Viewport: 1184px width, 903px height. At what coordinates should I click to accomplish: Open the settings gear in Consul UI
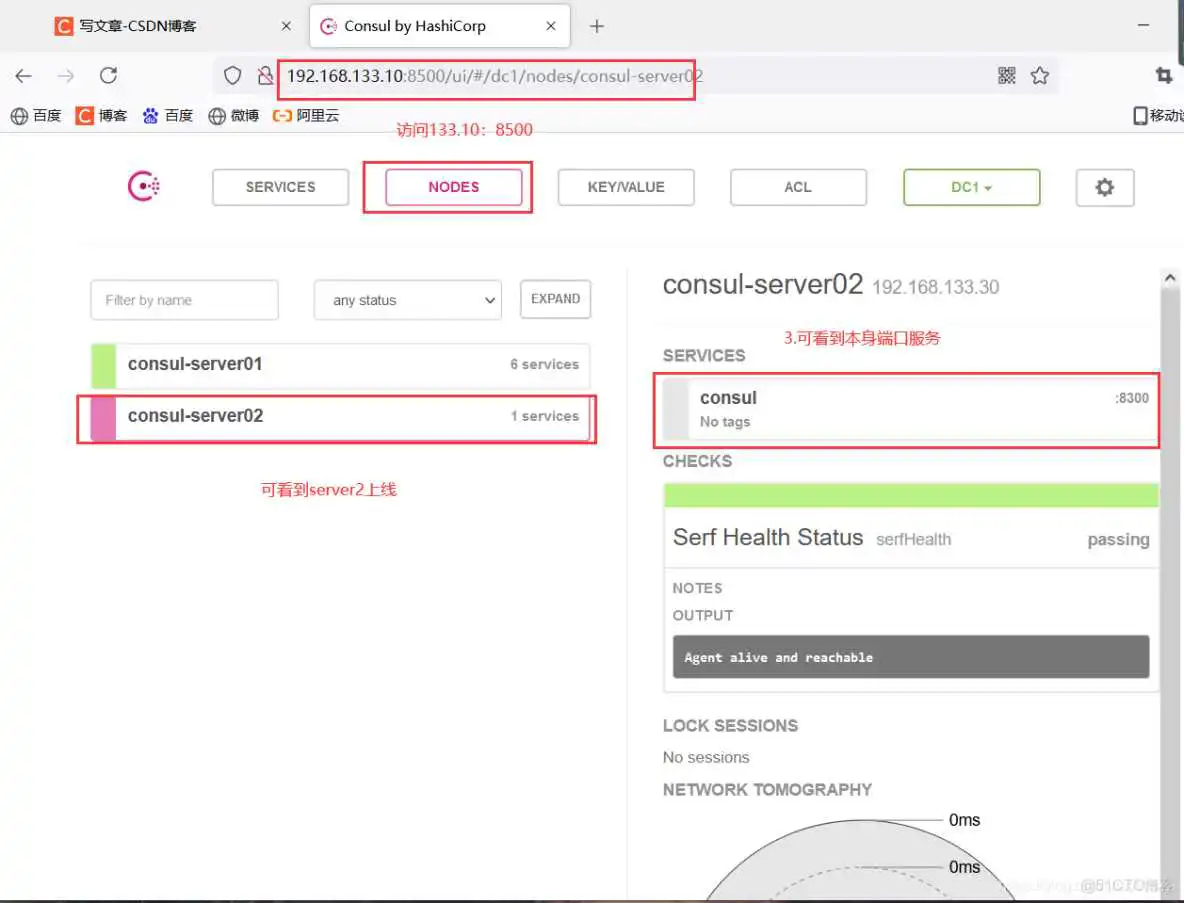click(x=1104, y=186)
